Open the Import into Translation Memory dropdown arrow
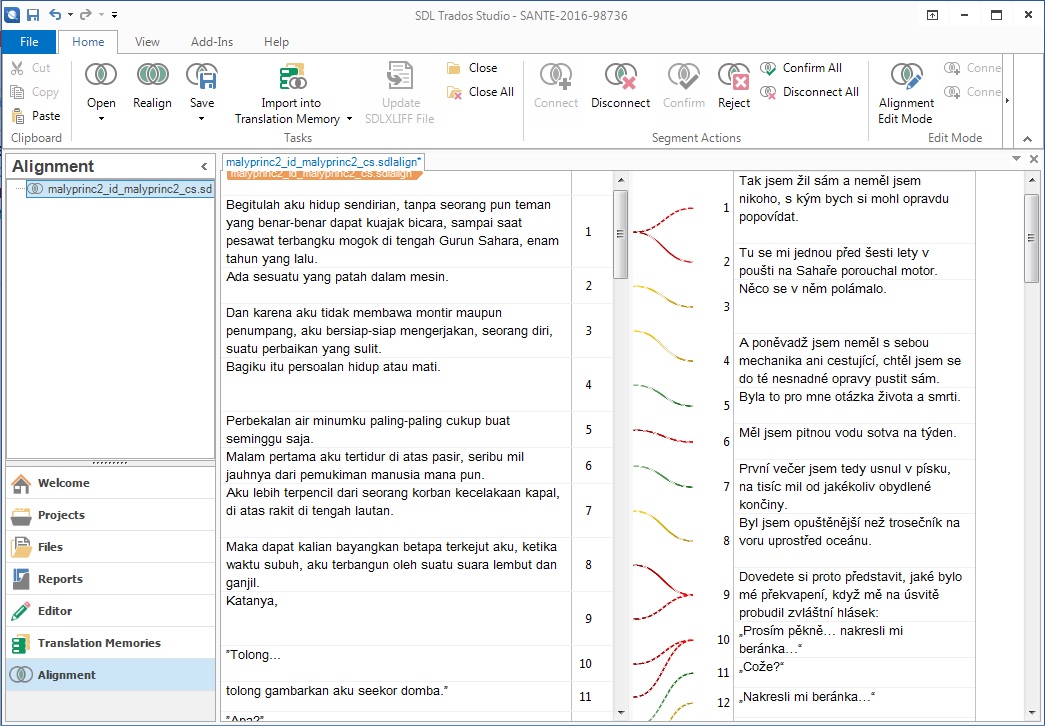 click(349, 119)
